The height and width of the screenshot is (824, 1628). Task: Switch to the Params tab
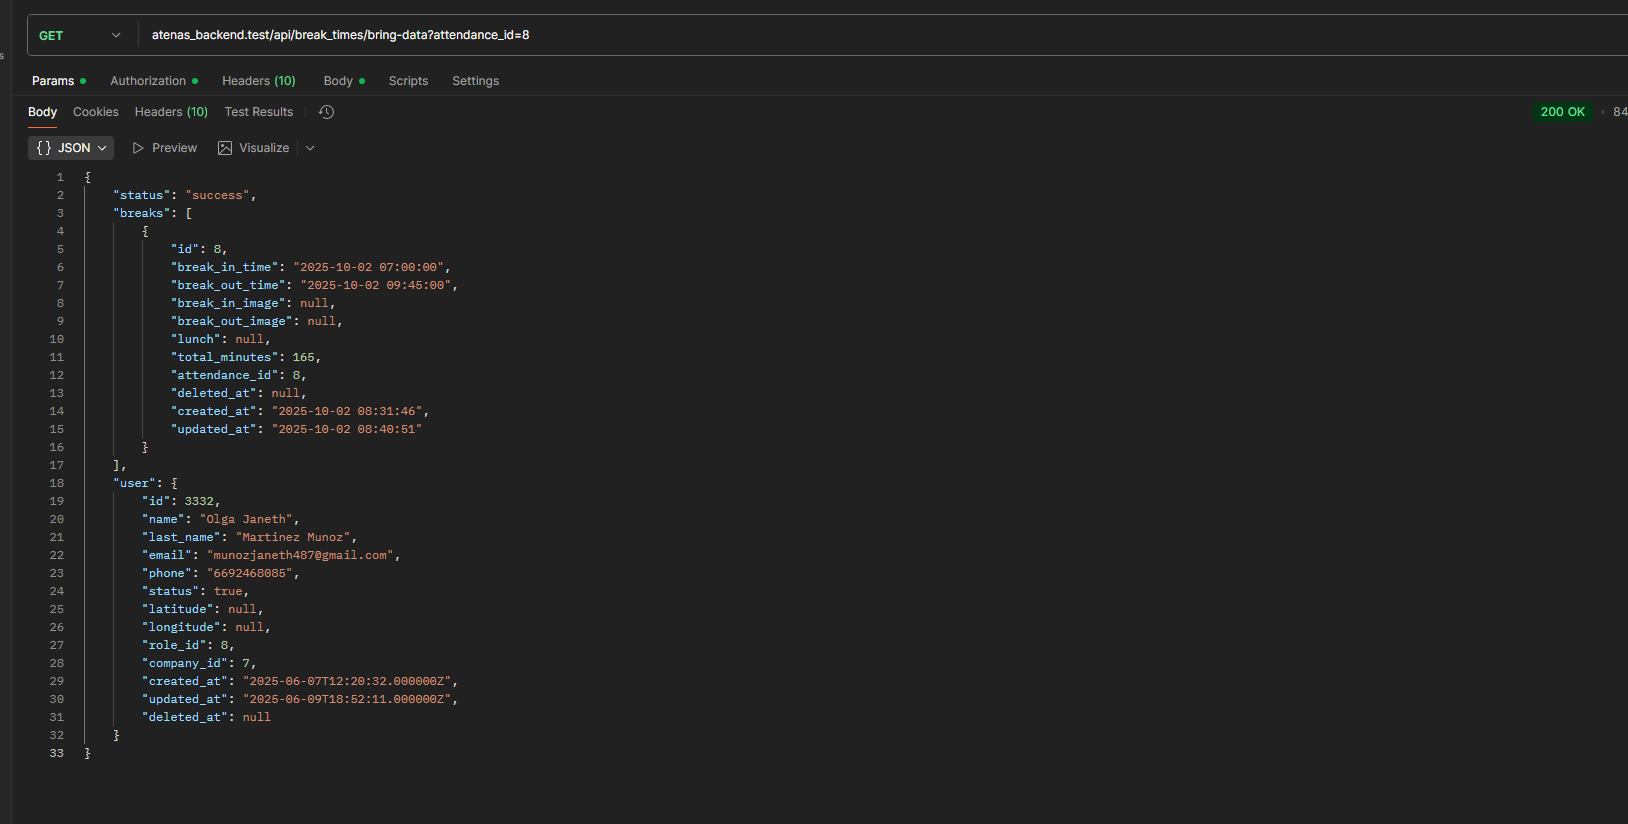point(53,81)
